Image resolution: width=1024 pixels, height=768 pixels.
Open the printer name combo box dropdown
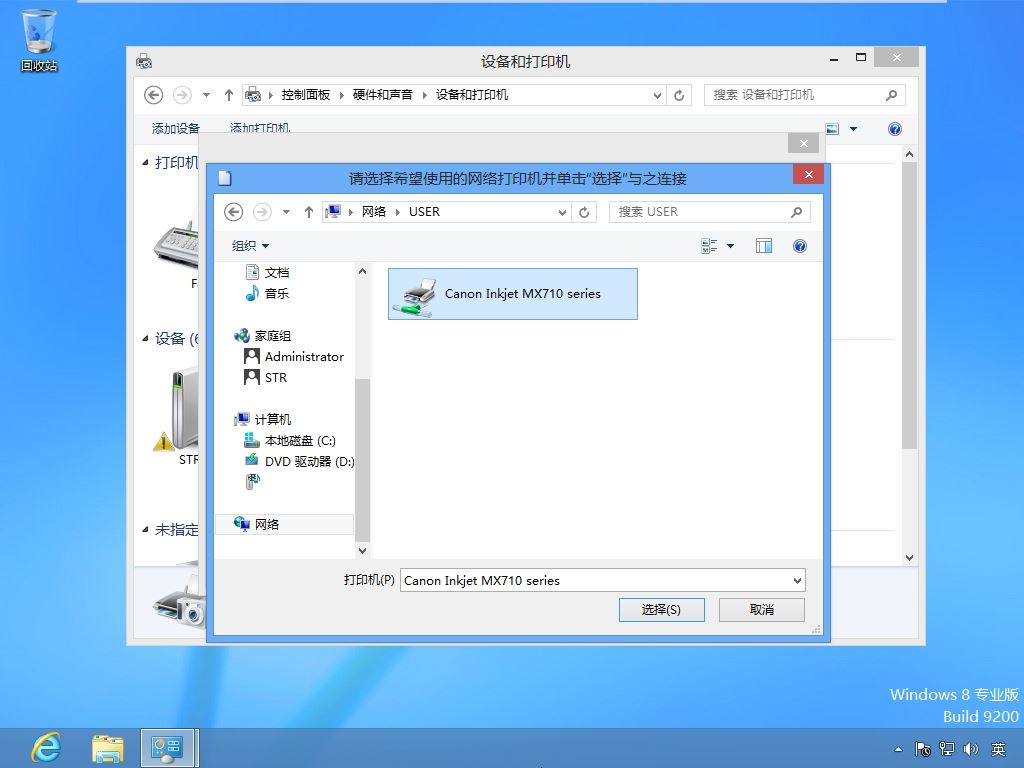coord(797,581)
